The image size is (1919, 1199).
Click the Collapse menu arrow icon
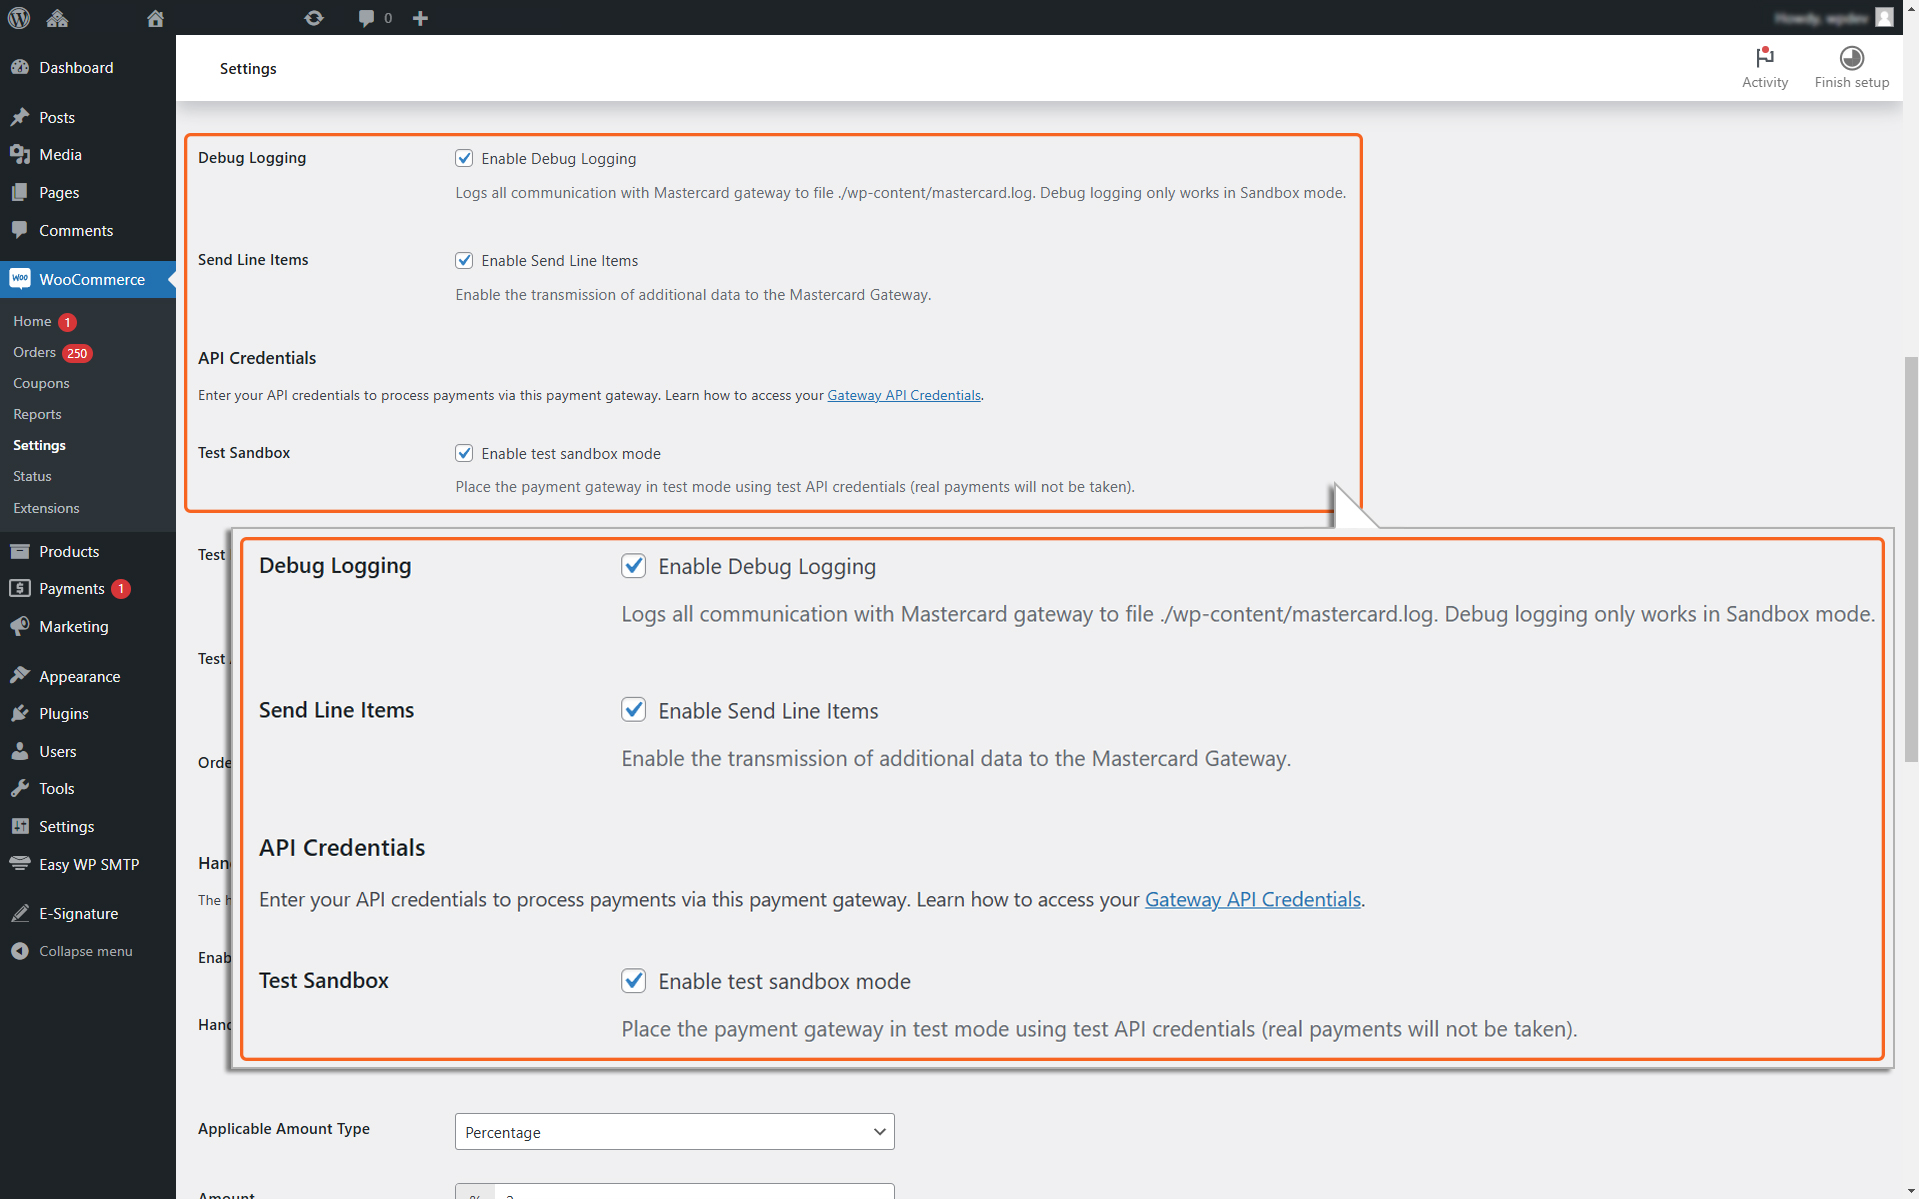[20, 951]
